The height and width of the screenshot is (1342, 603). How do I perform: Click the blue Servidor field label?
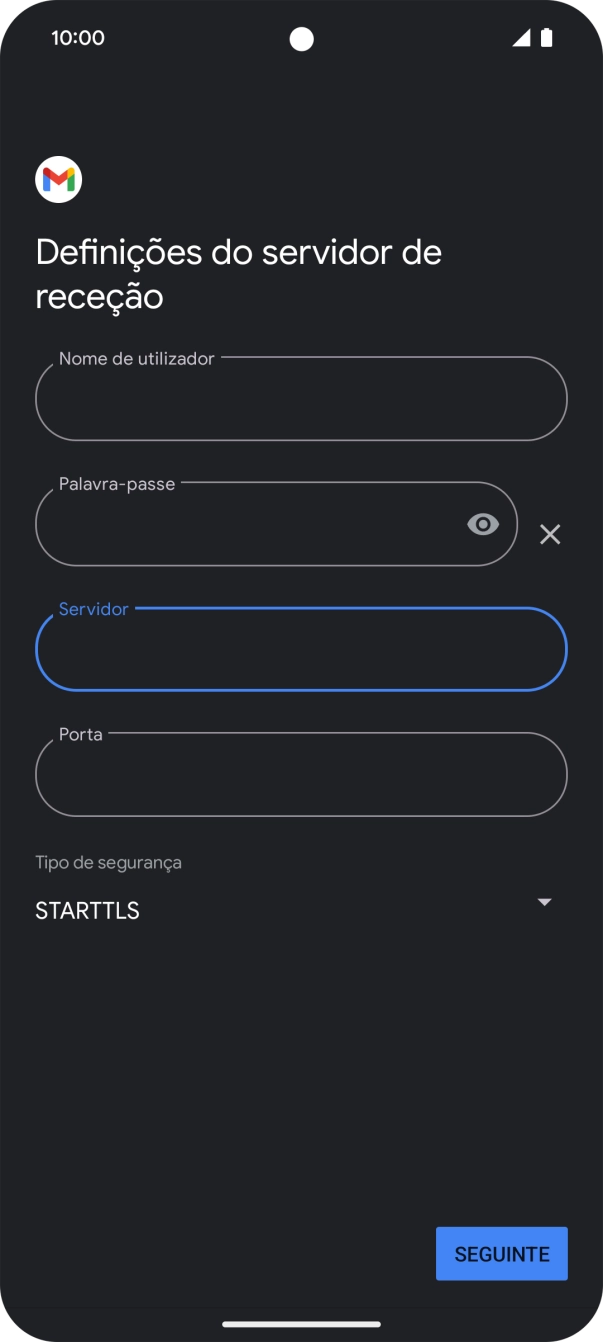pyautogui.click(x=94, y=609)
